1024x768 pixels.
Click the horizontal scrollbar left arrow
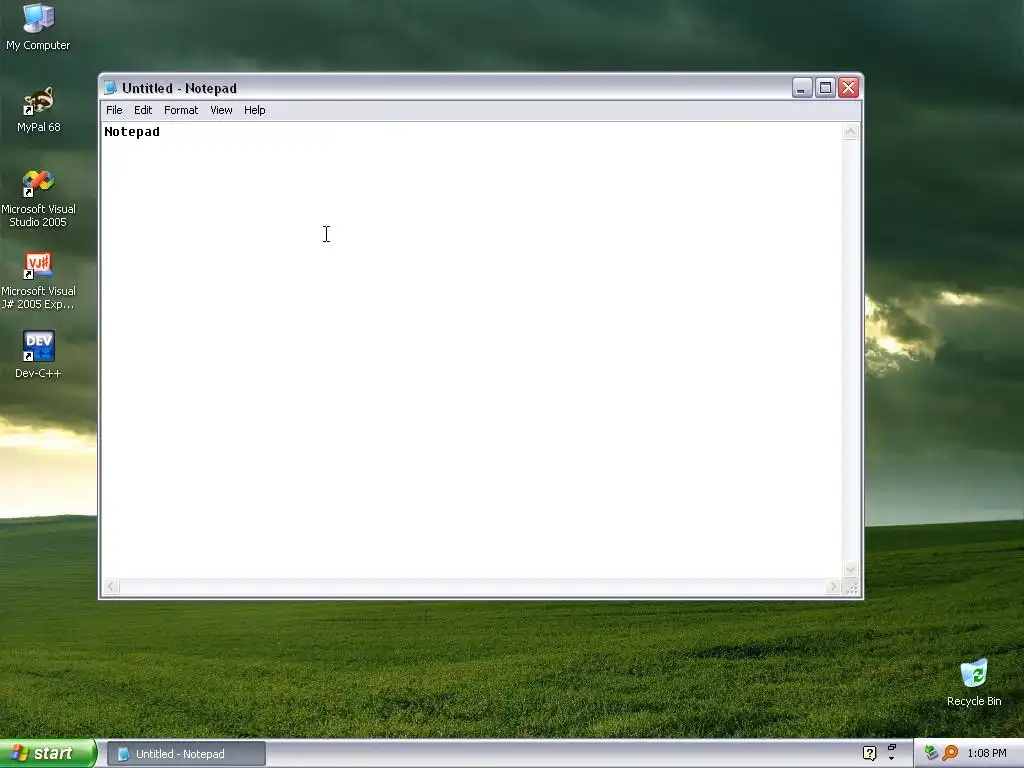tap(112, 586)
